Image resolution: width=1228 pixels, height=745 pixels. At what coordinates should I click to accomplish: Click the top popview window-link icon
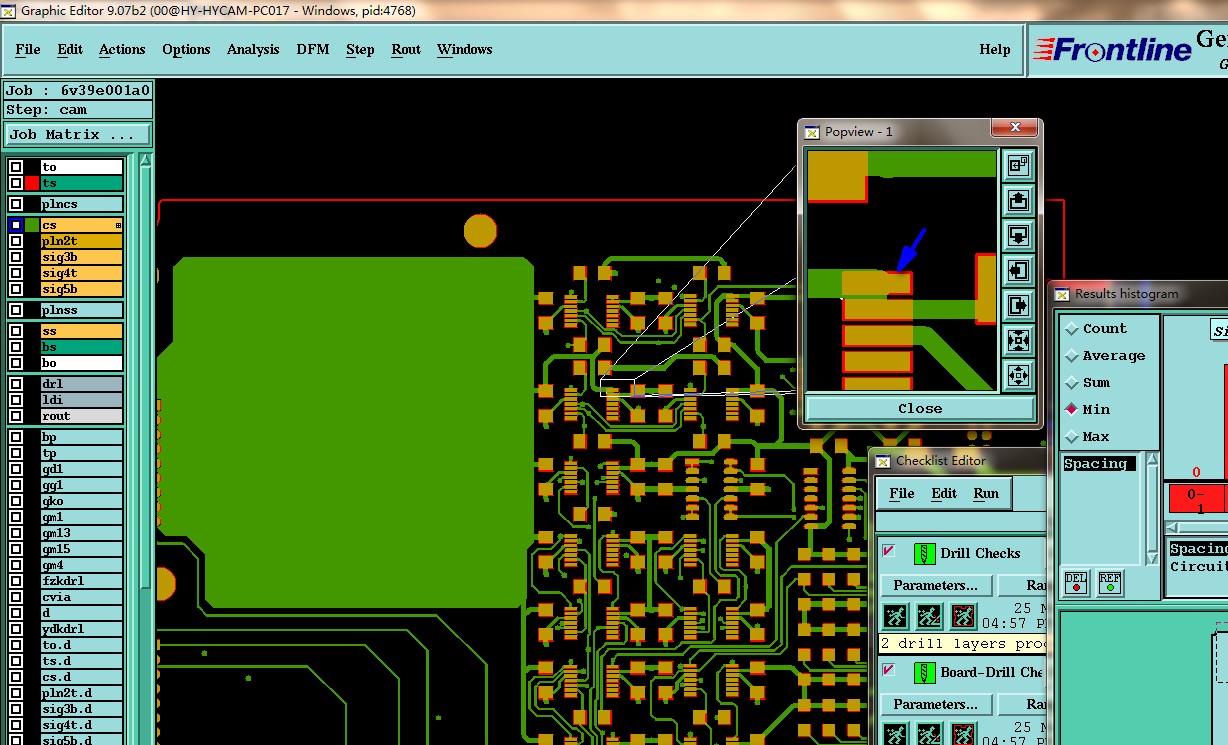coord(1018,165)
